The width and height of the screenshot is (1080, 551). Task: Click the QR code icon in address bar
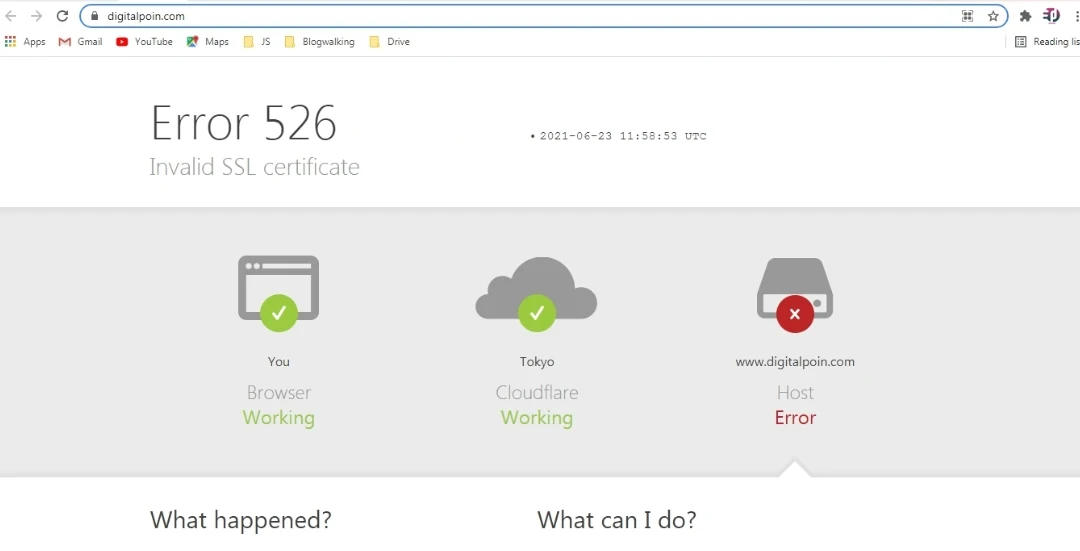[968, 16]
